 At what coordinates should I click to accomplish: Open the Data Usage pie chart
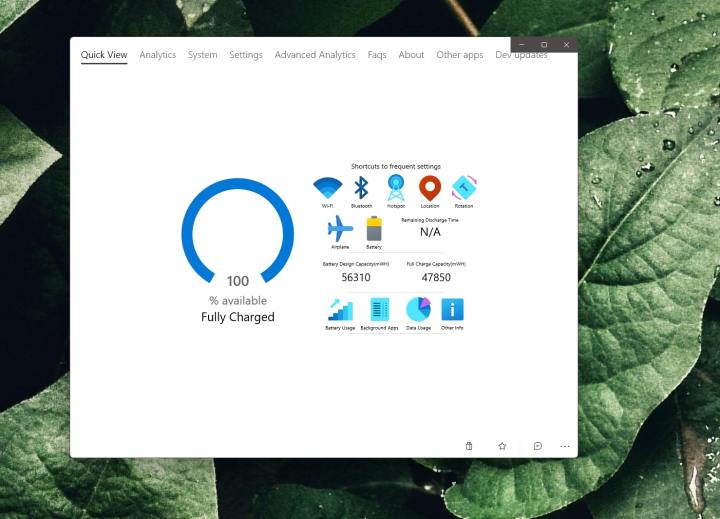[x=418, y=310]
